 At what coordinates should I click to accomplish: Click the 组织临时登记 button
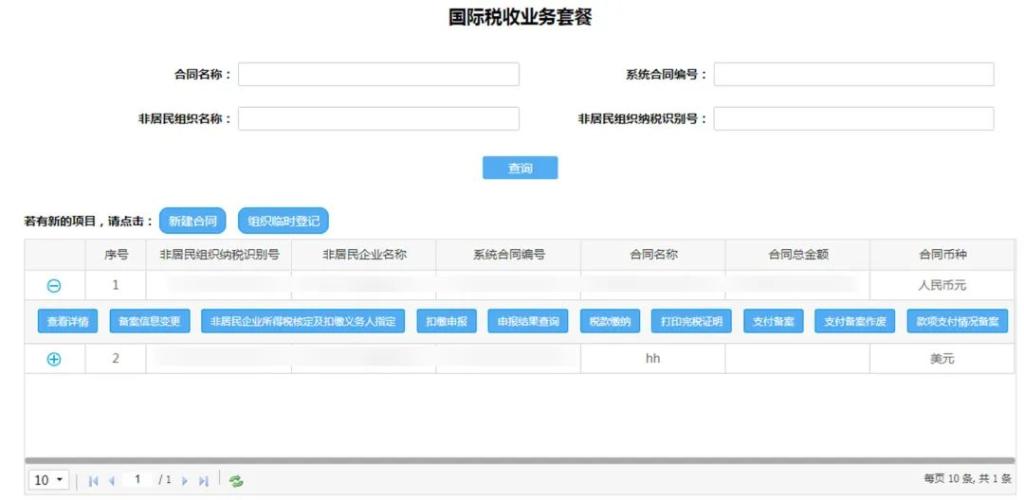(283, 221)
